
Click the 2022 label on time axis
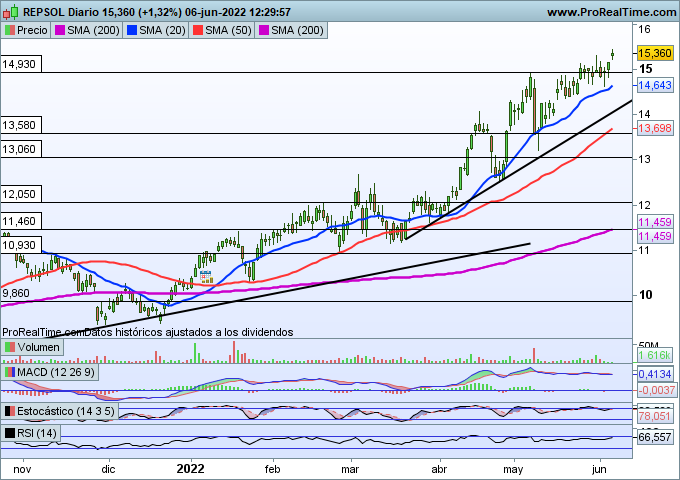click(190, 469)
